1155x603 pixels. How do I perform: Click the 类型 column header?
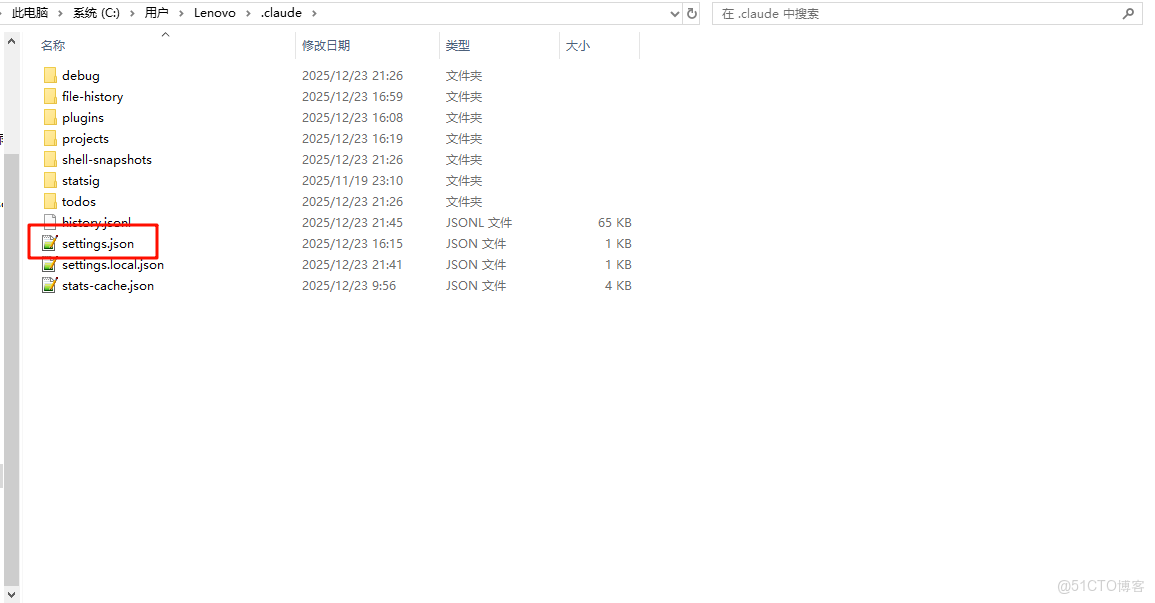(x=458, y=45)
